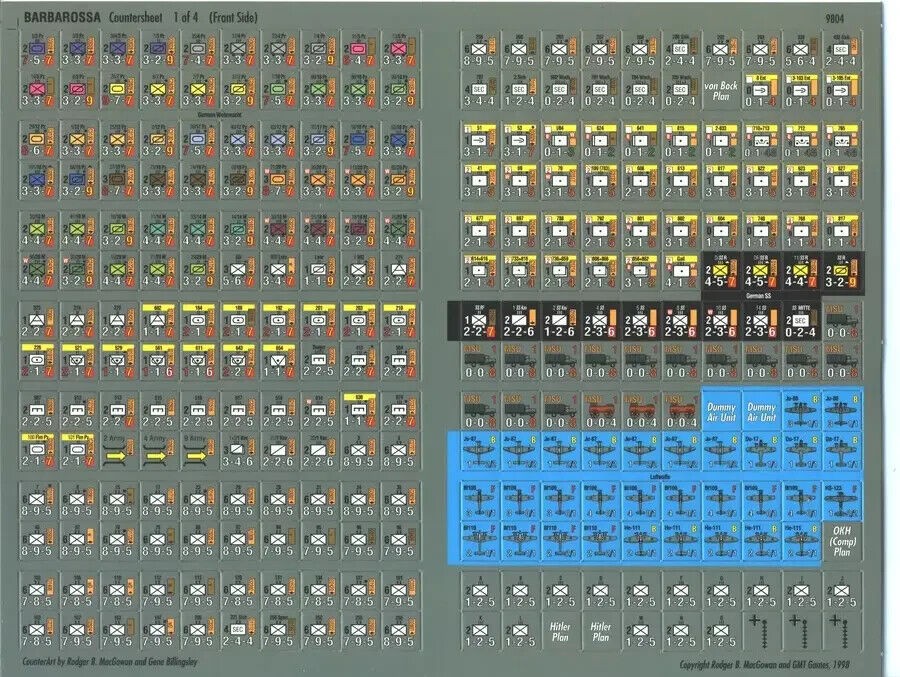The width and height of the screenshot is (900, 677).
Task: Select the 2 Army yellow arrow counter
Action: click(x=117, y=451)
